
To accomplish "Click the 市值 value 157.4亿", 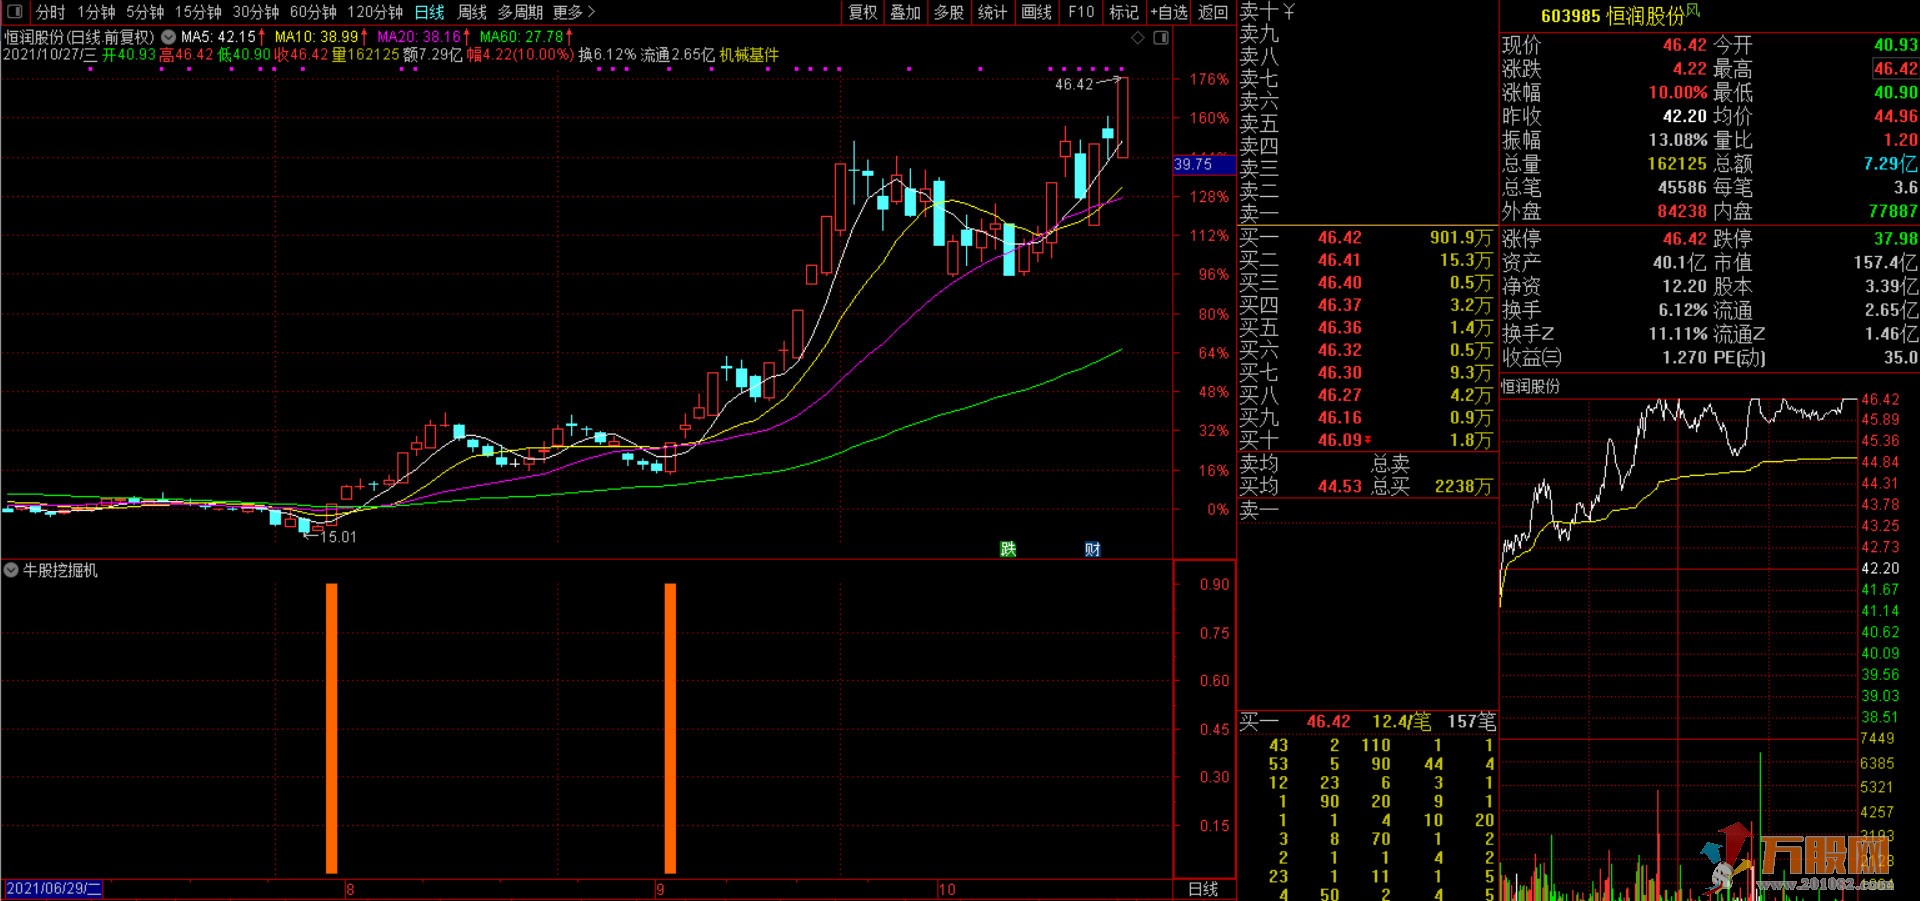I will coord(1885,262).
